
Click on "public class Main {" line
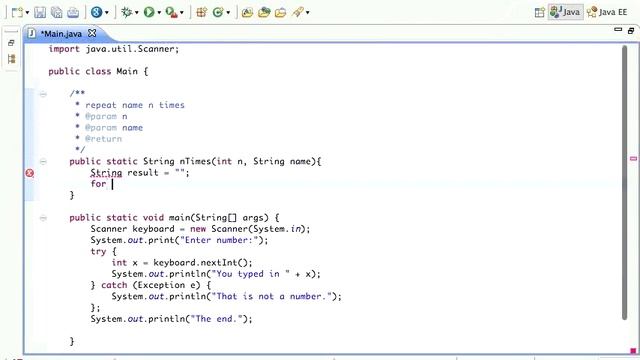[x=98, y=71]
